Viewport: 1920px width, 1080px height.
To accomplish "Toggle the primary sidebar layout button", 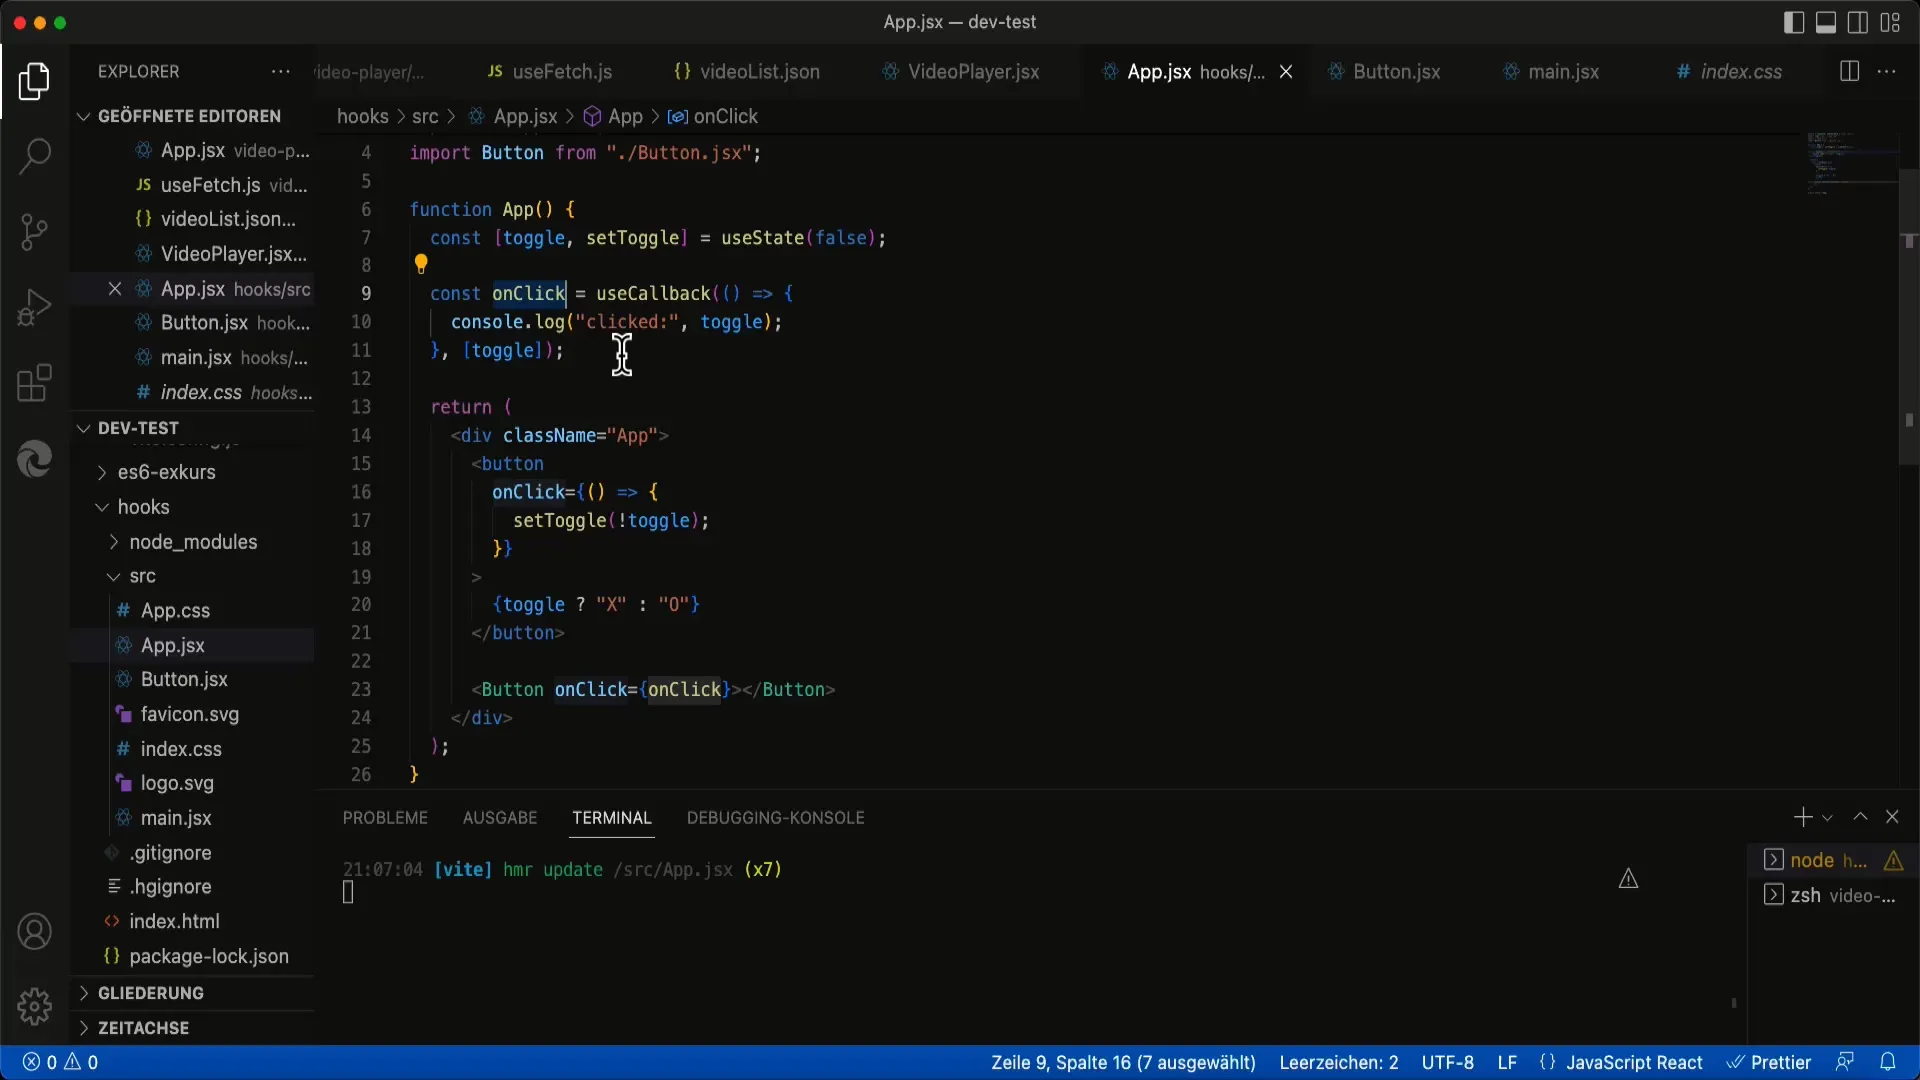I will coord(1794,22).
